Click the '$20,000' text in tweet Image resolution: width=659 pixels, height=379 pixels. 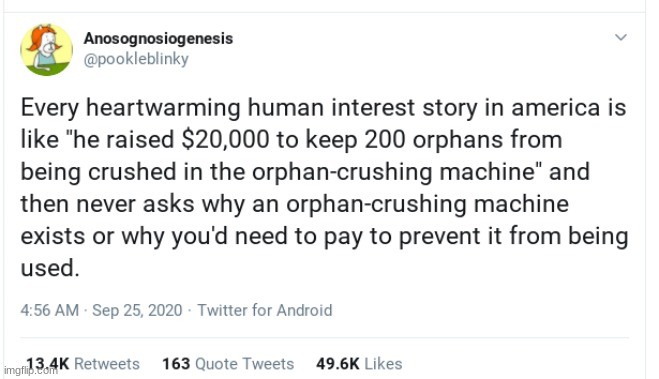(x=225, y=140)
